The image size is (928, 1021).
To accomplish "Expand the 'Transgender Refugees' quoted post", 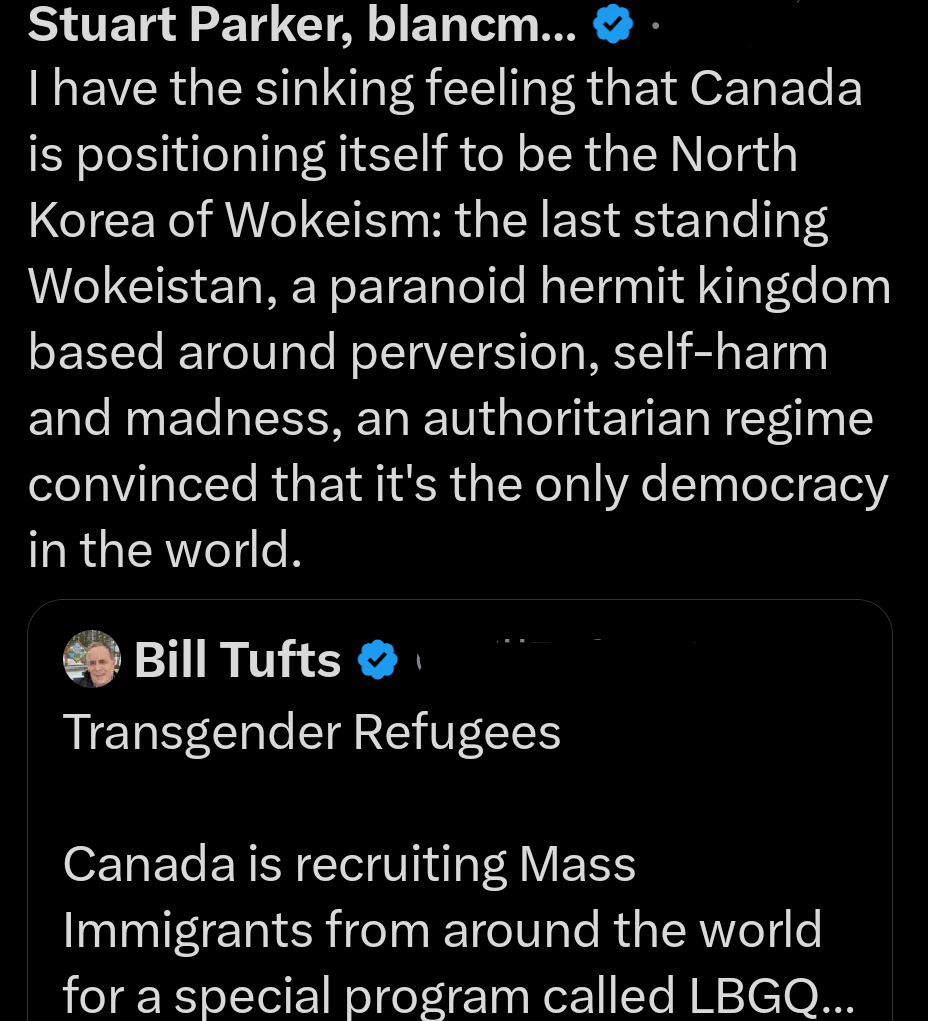I will [x=311, y=731].
